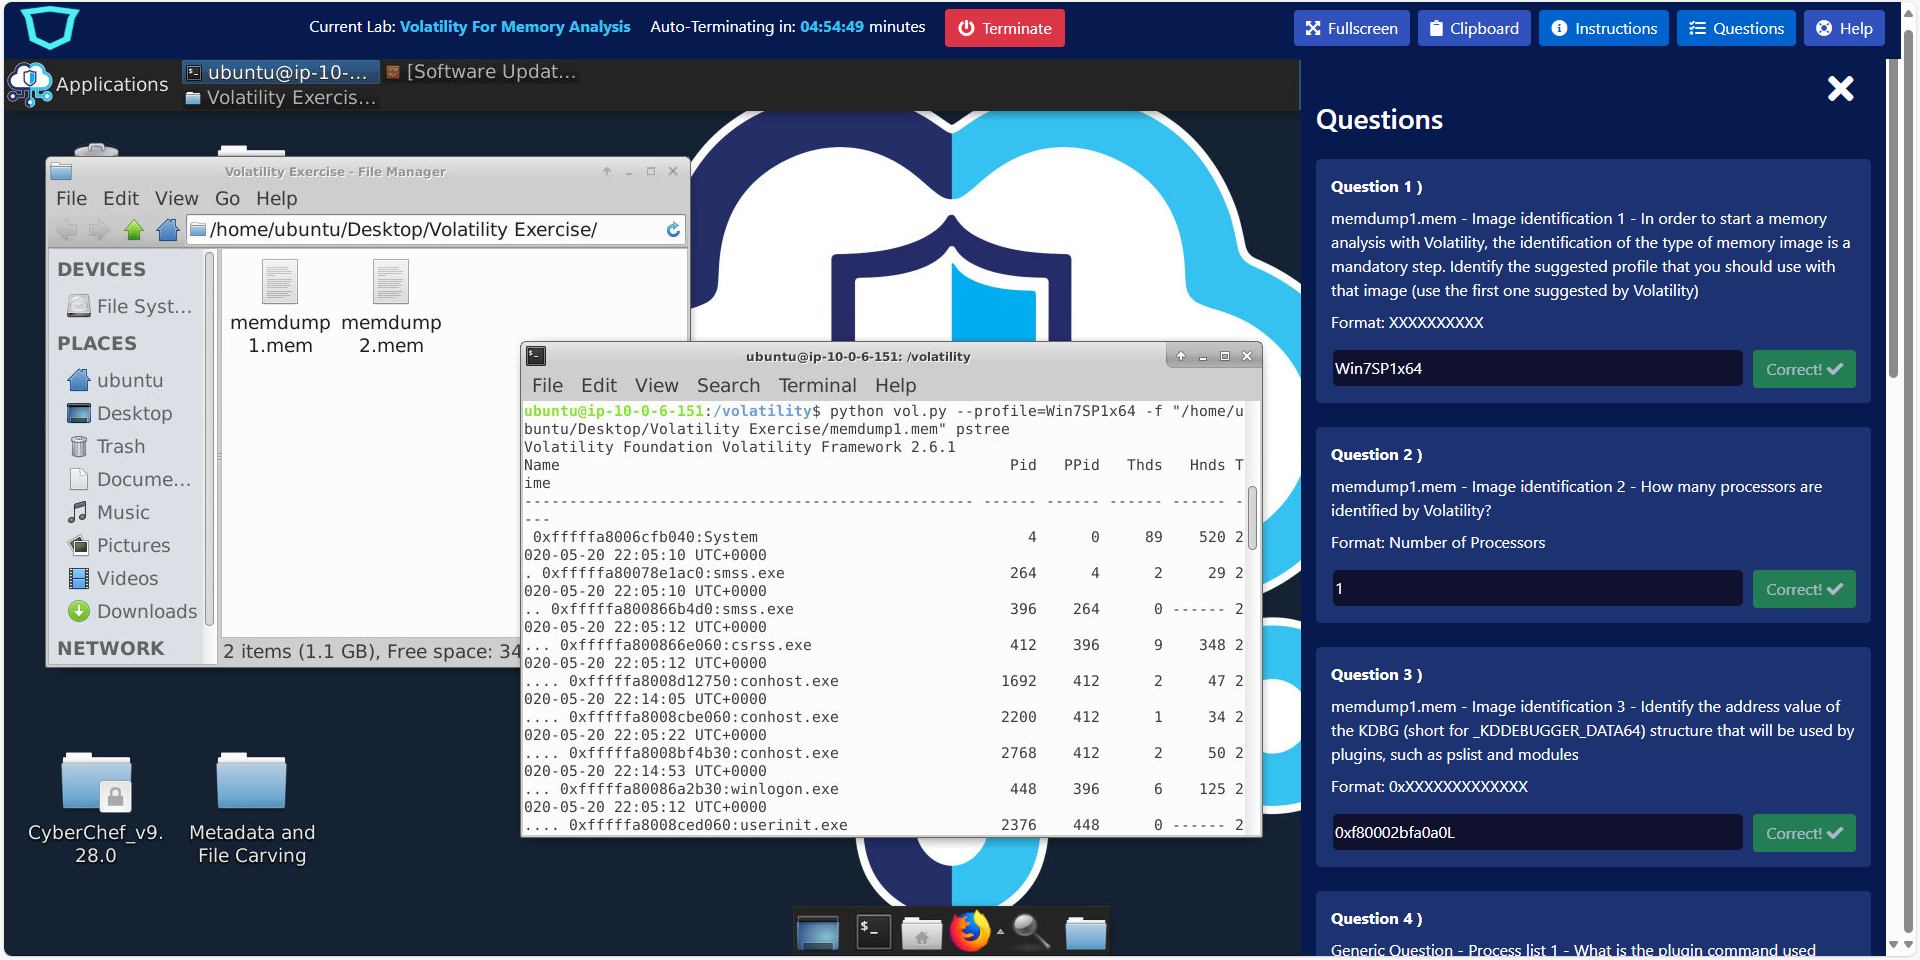Reload the folder view with the refresh icon

tap(671, 230)
